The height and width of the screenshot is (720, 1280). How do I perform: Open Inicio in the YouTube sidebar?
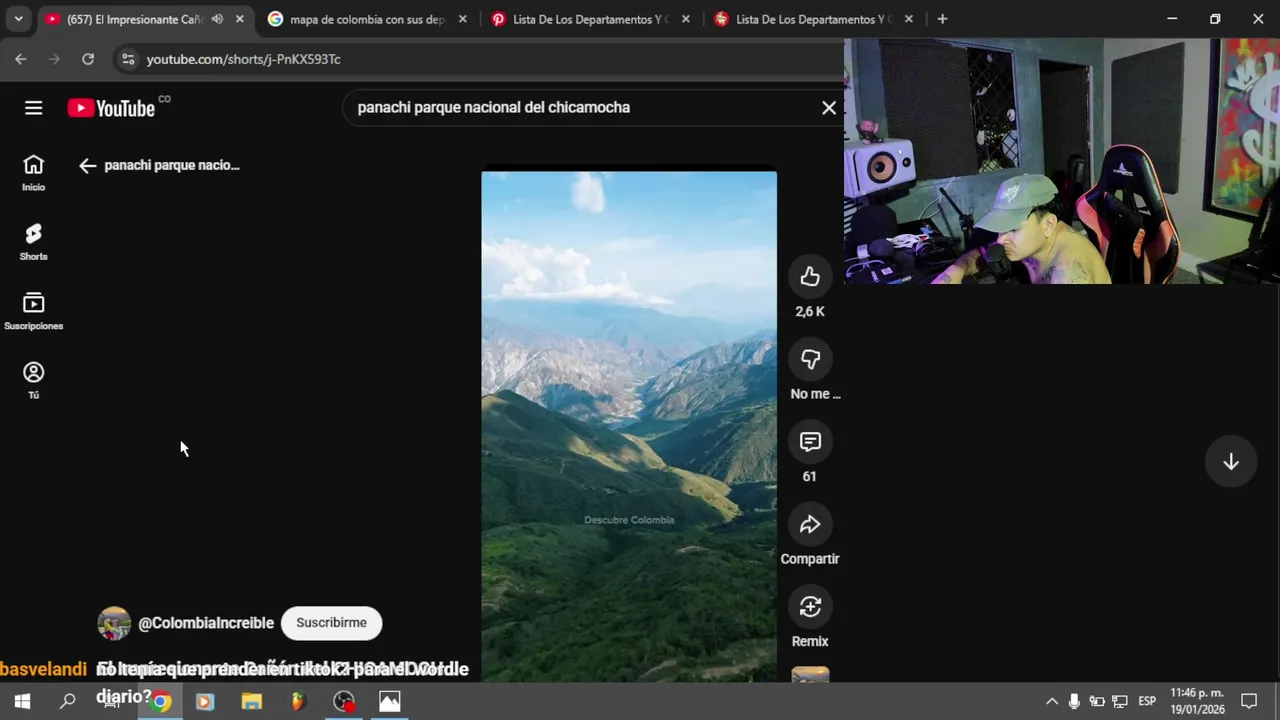point(33,172)
